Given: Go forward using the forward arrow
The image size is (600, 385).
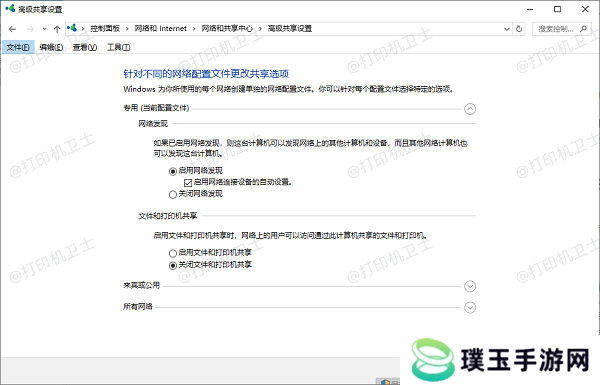Looking at the screenshot, I should (30, 29).
